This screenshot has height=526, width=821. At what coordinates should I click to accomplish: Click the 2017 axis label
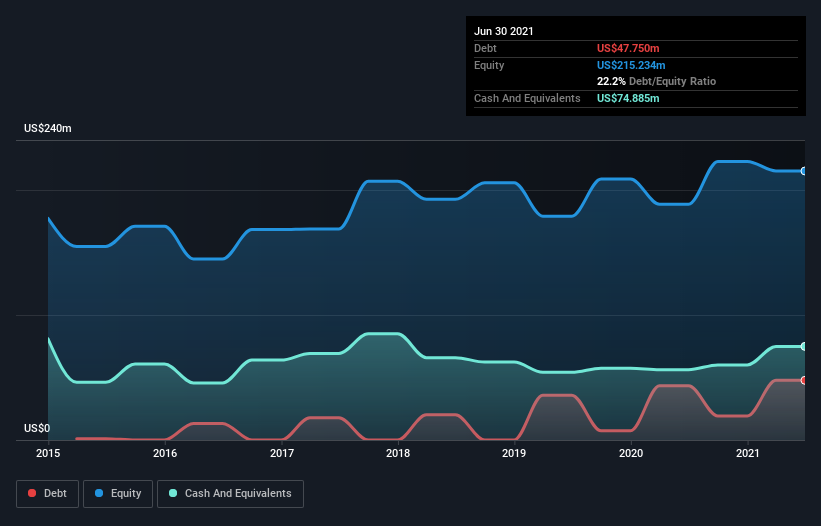[282, 453]
